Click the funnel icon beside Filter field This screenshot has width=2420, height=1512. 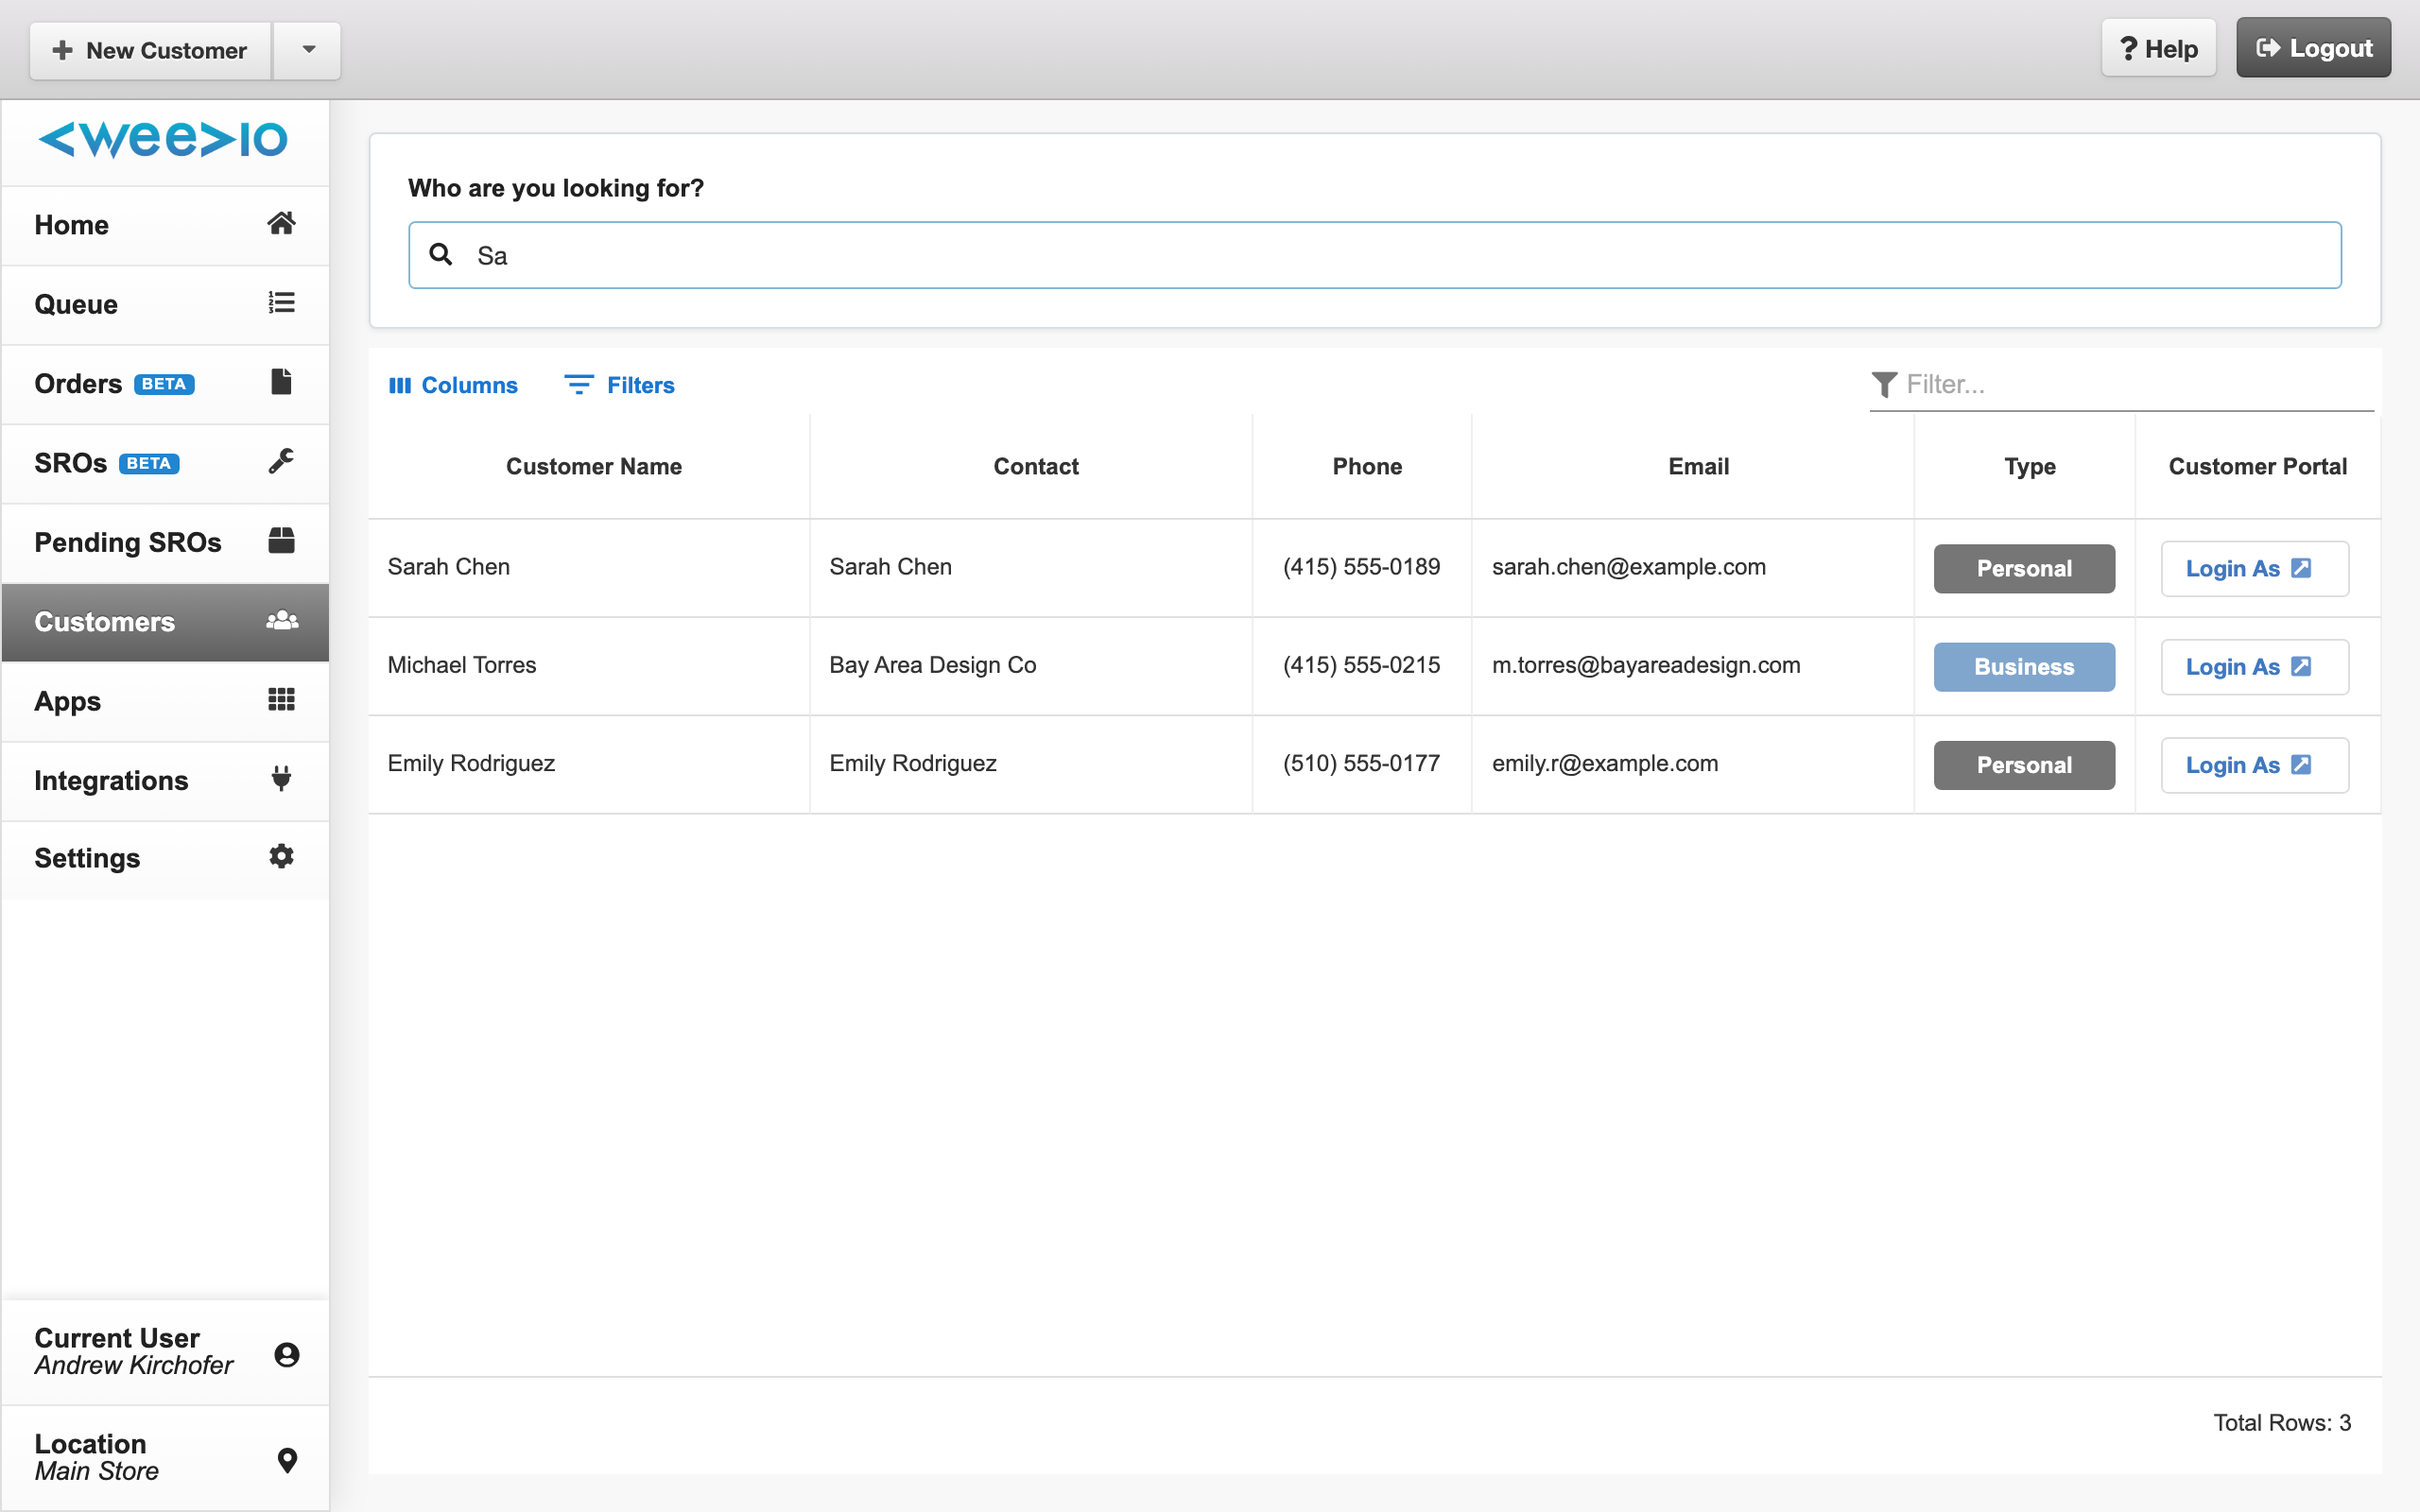1884,384
